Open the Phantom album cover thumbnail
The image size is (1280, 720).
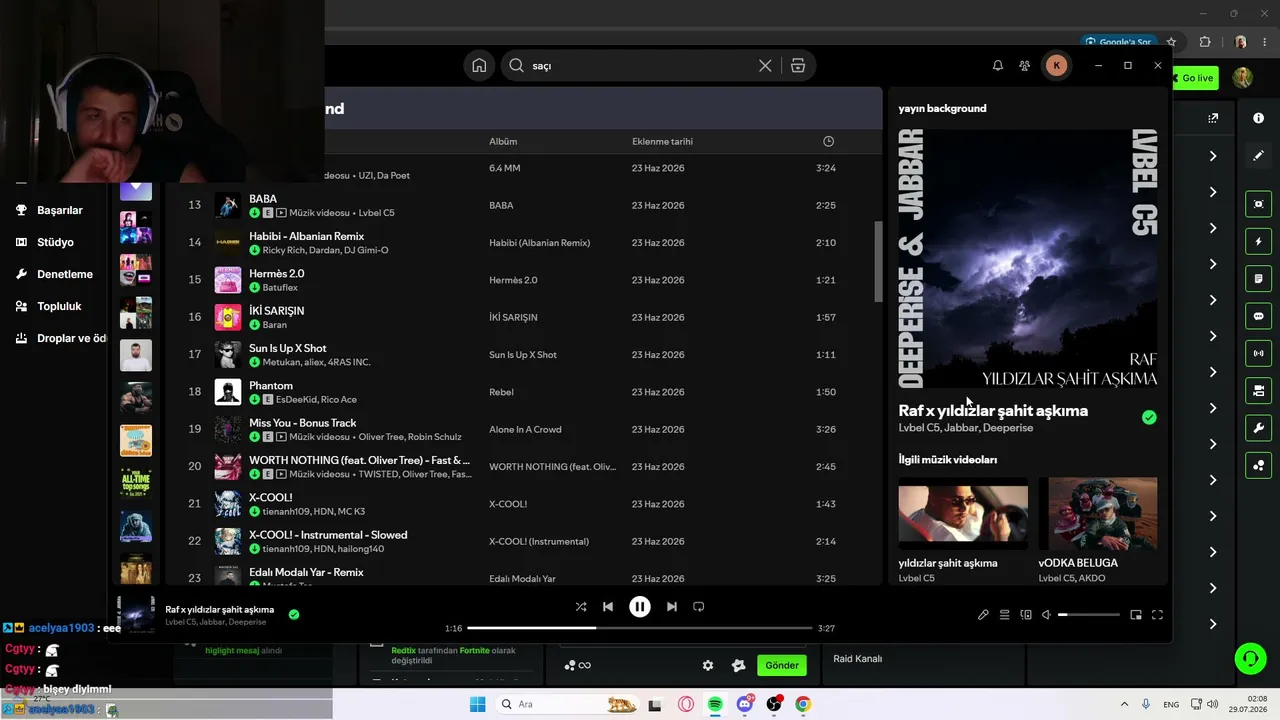pyautogui.click(x=228, y=392)
